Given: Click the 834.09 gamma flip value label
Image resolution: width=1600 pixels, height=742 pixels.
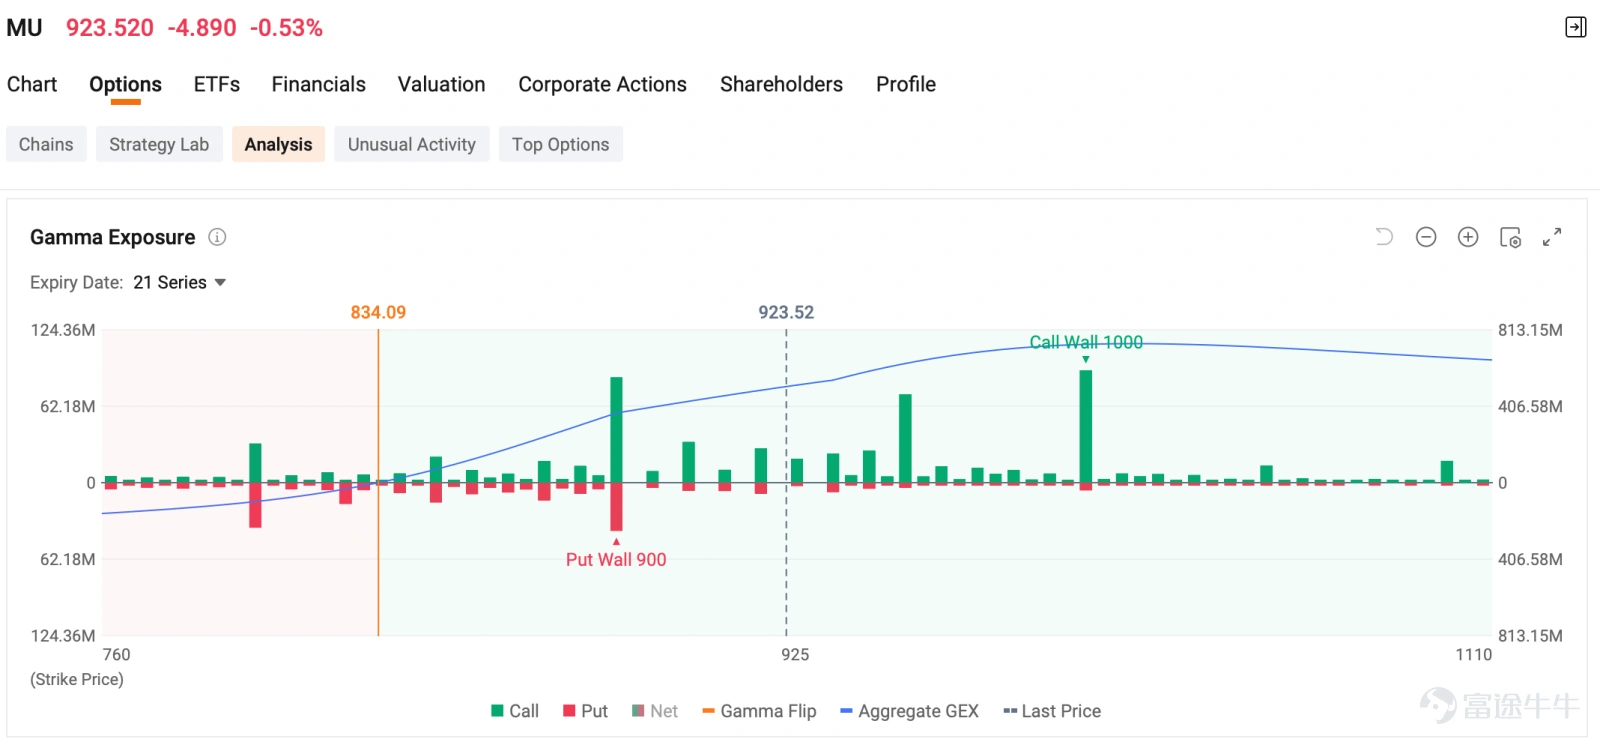Looking at the screenshot, I should point(378,312).
